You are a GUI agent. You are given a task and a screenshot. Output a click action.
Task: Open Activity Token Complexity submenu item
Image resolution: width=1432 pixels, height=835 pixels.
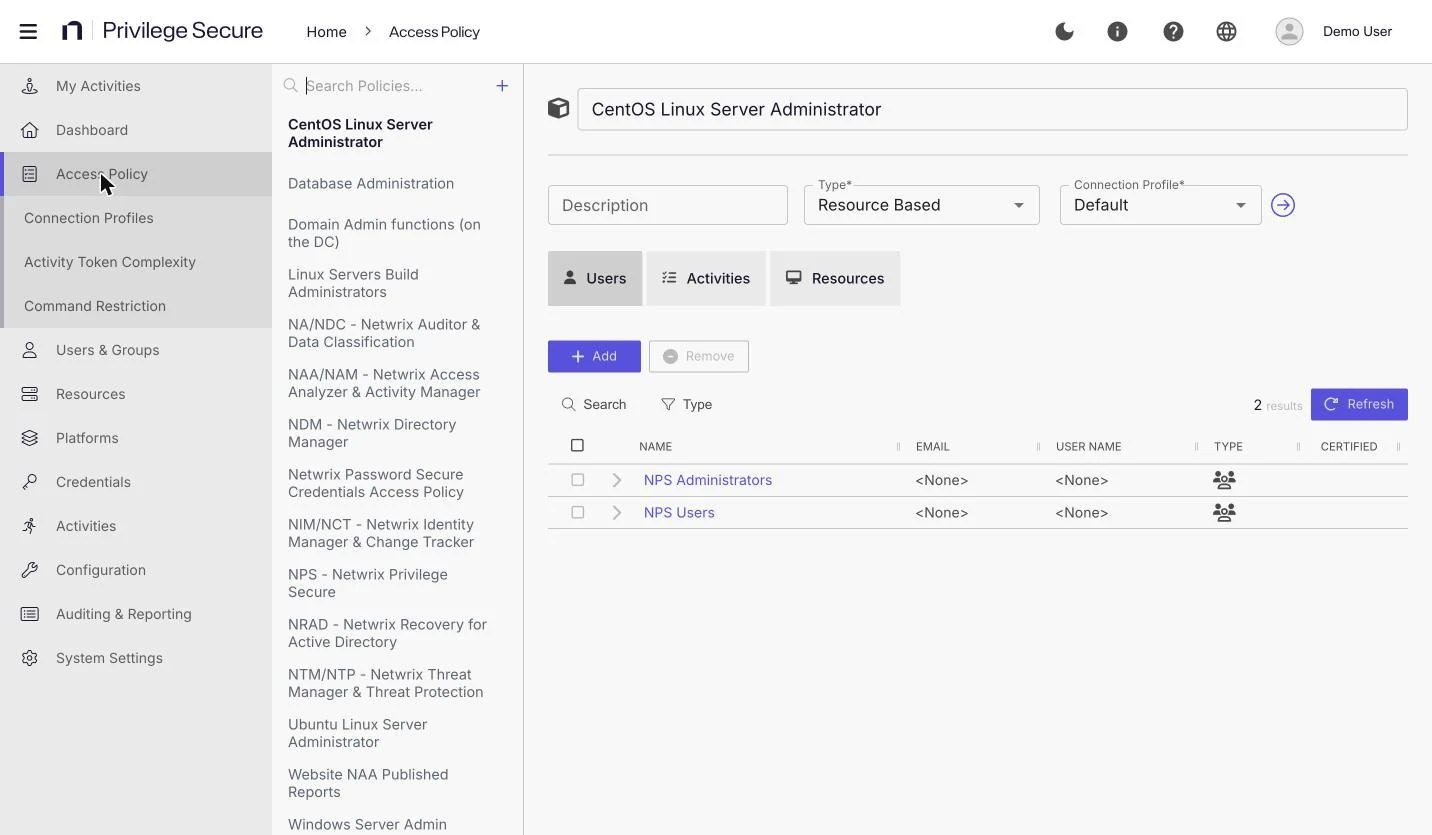[x=138, y=262]
